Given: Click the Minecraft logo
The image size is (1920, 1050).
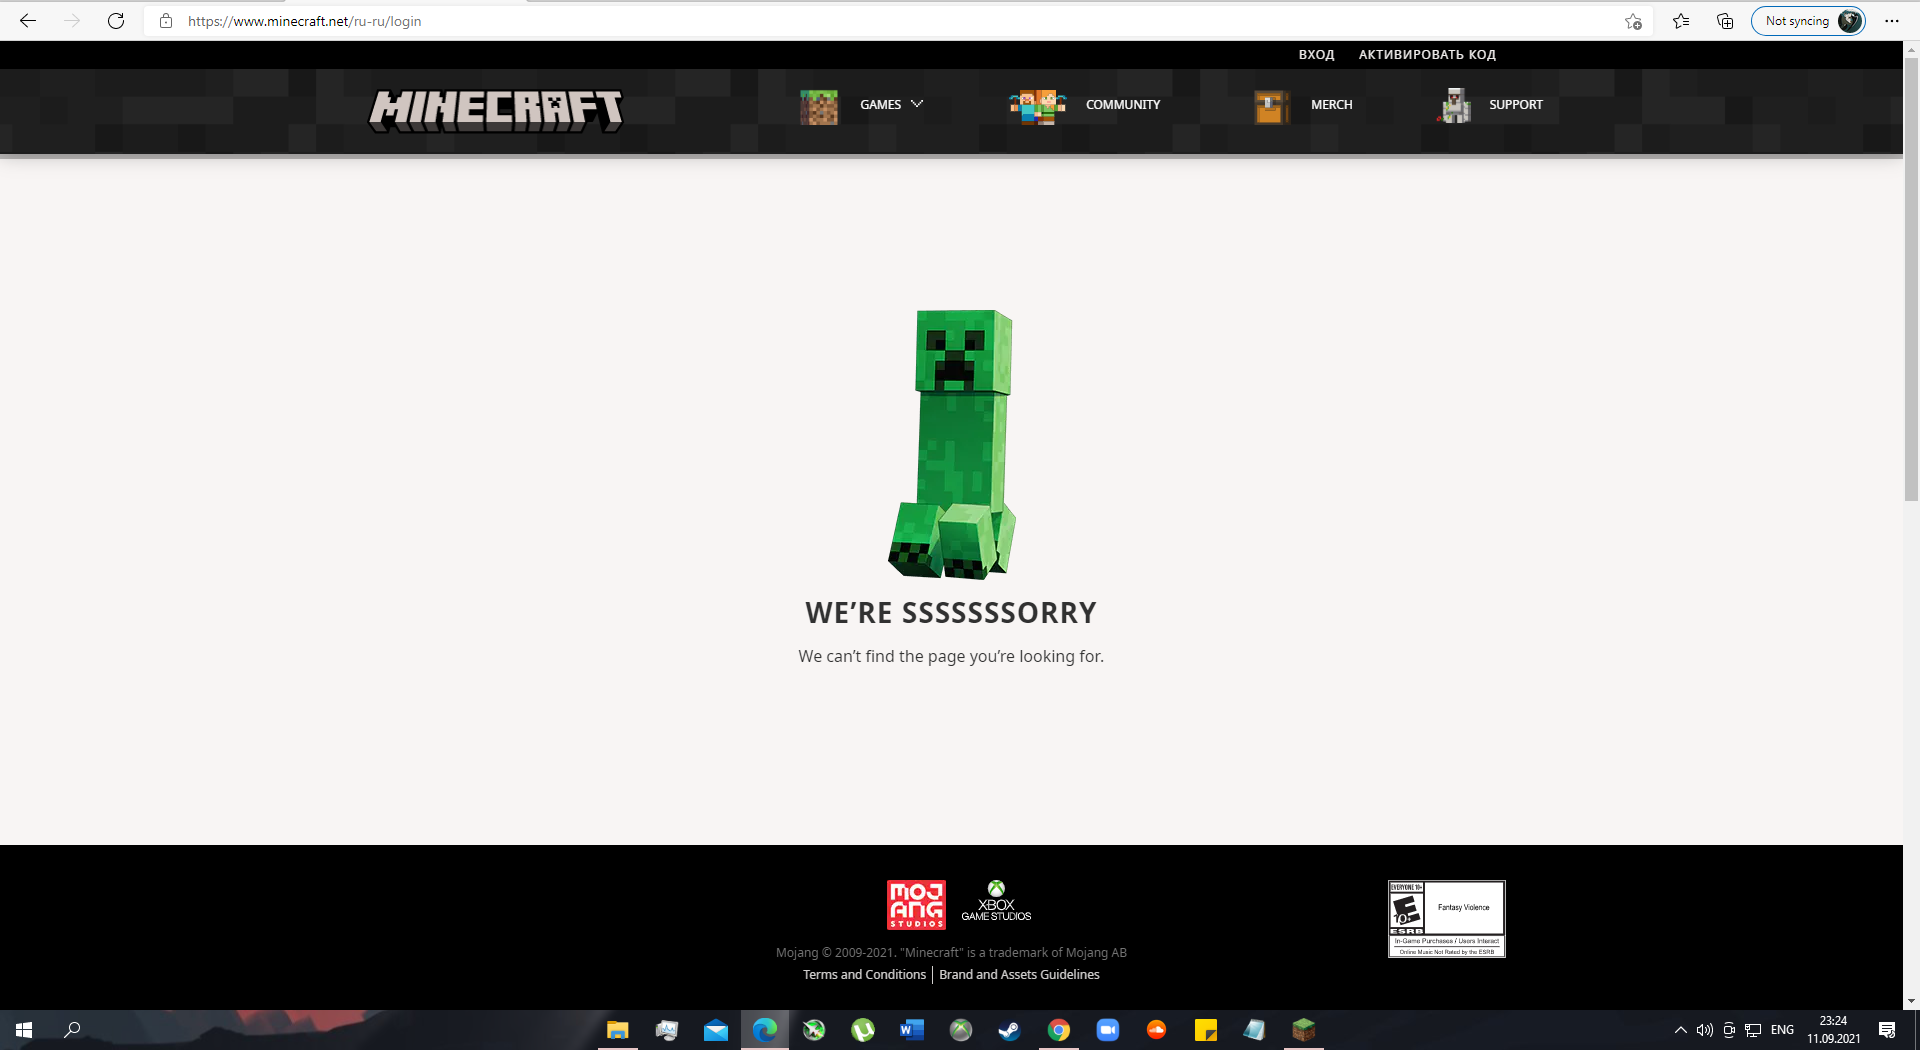Looking at the screenshot, I should 496,110.
